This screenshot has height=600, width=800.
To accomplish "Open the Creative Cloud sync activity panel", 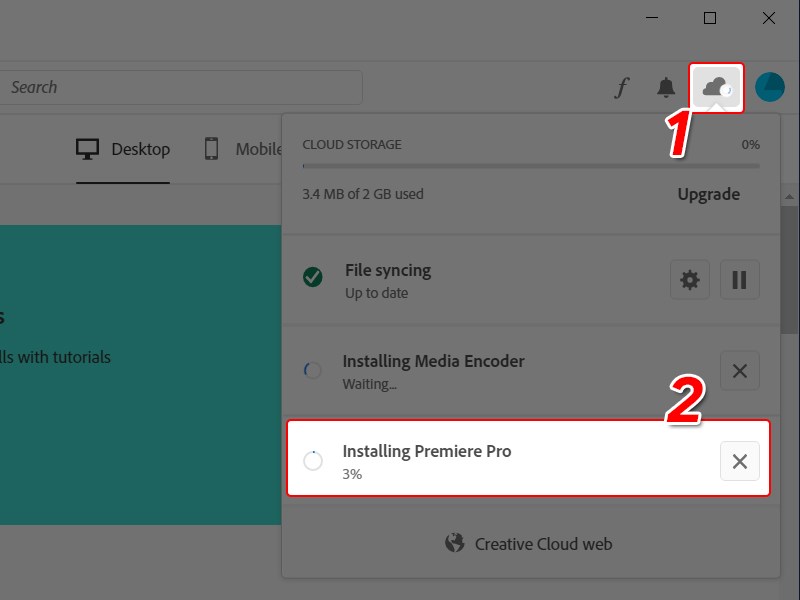I will click(x=716, y=87).
